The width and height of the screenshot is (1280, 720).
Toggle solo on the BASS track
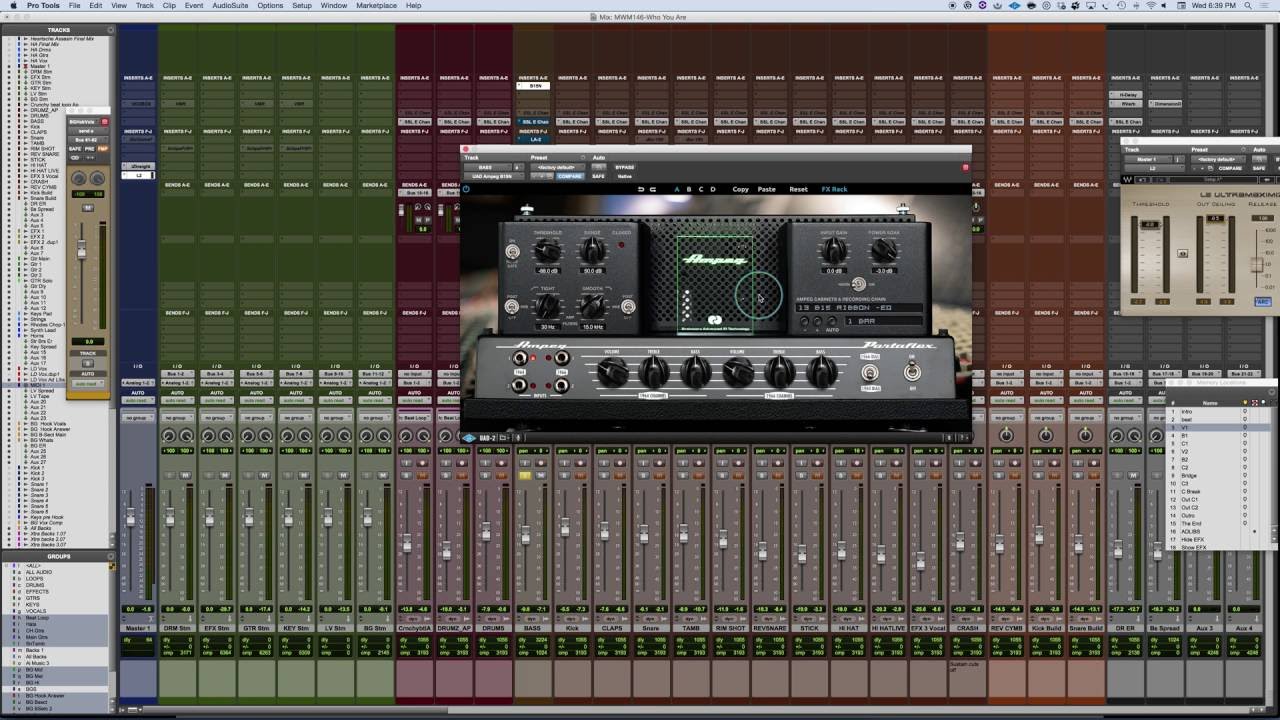(524, 475)
